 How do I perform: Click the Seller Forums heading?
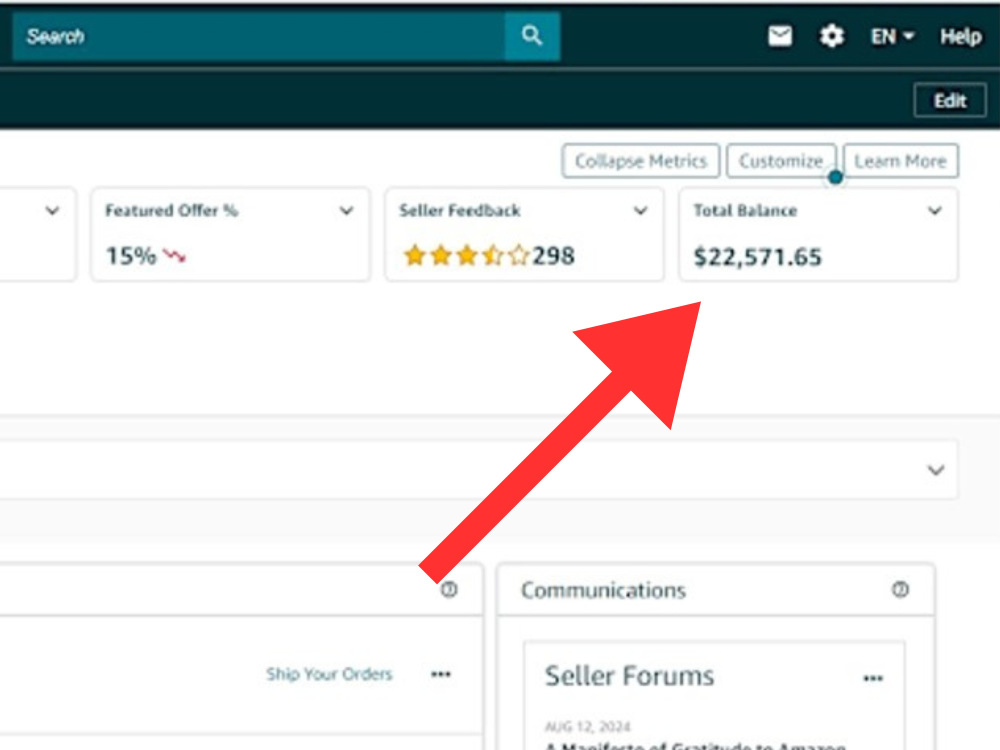[629, 675]
